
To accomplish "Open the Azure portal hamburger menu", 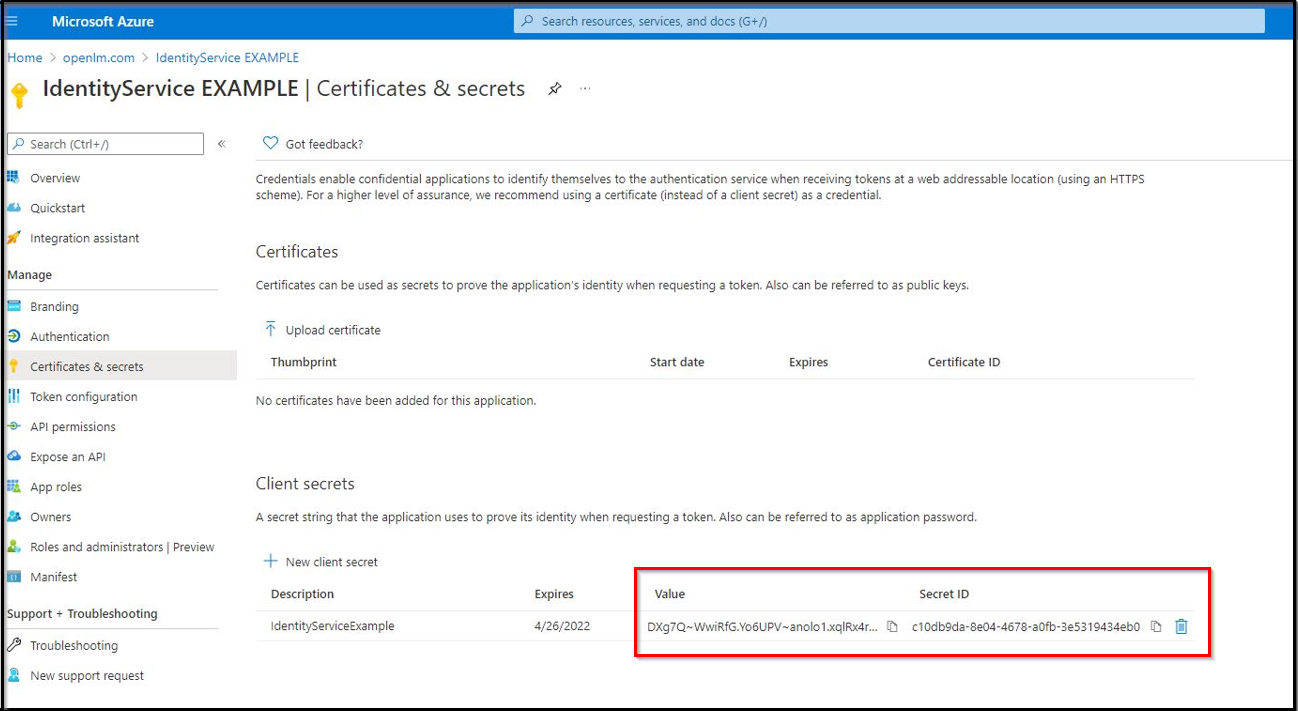I will (x=13, y=21).
